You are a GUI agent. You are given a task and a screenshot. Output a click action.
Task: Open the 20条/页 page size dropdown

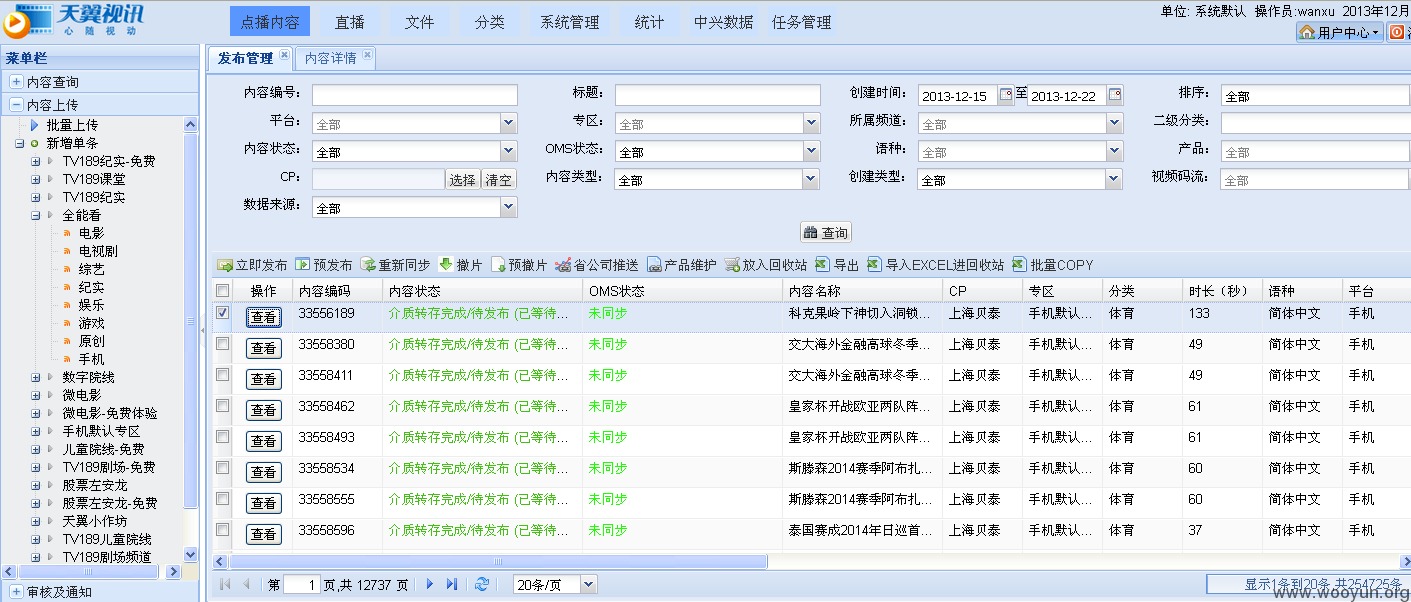click(588, 584)
